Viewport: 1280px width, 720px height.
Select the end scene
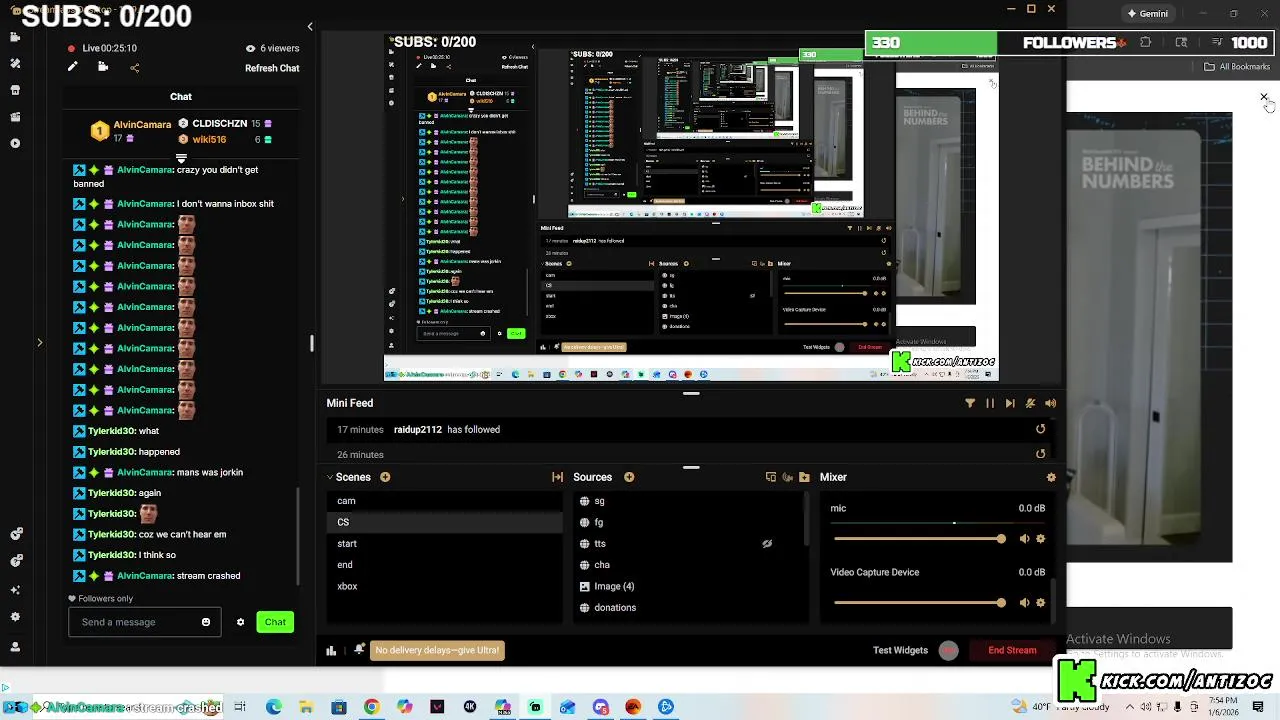(x=444, y=565)
